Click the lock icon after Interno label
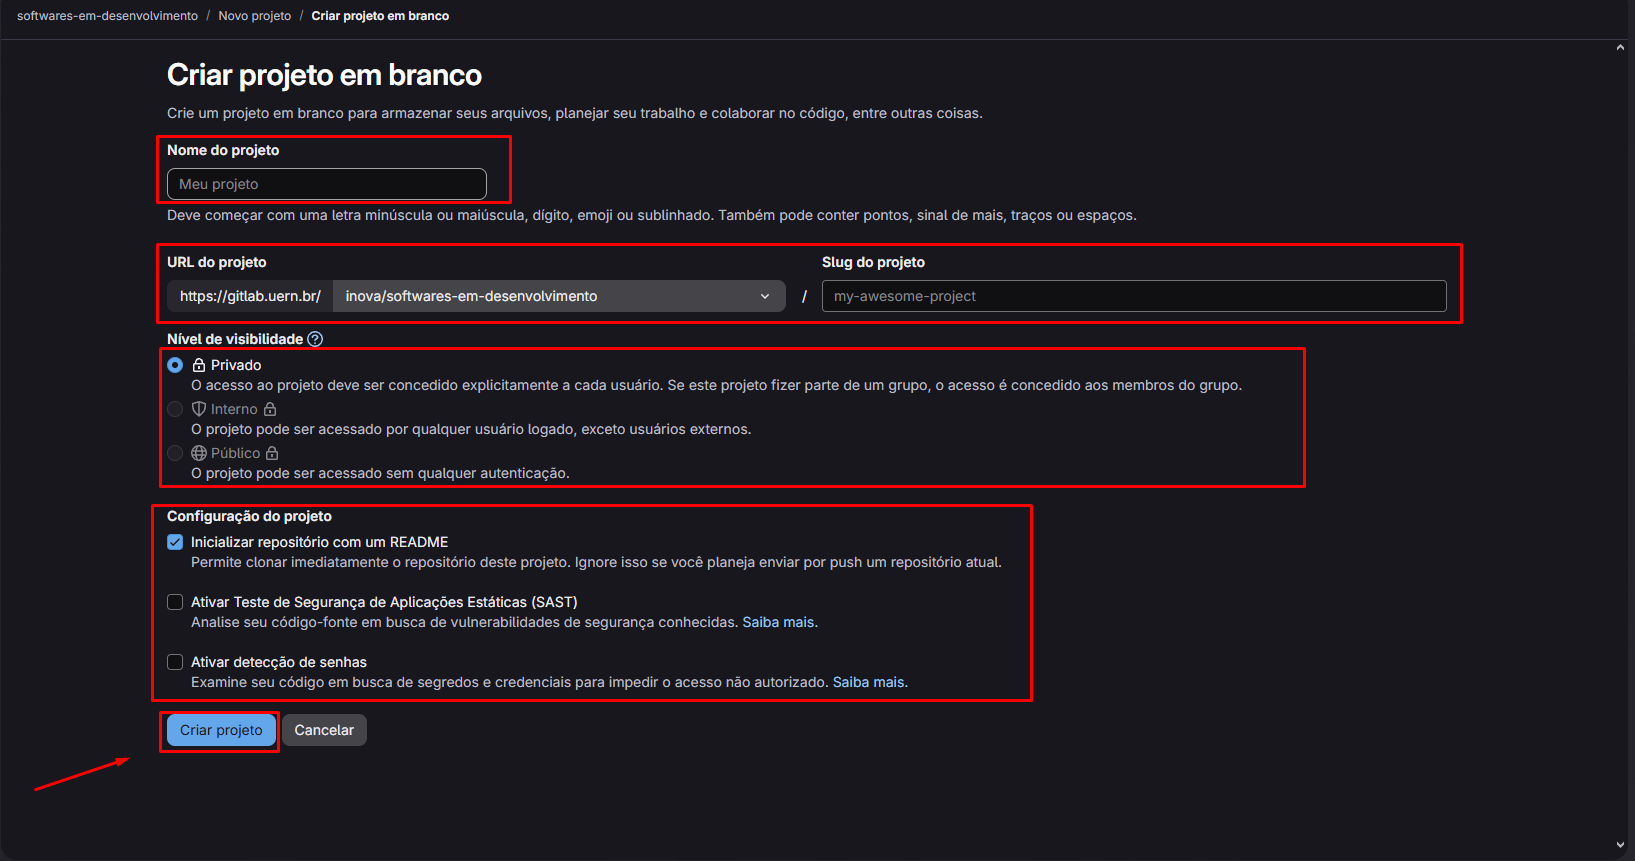Image resolution: width=1635 pixels, height=861 pixels. click(270, 409)
